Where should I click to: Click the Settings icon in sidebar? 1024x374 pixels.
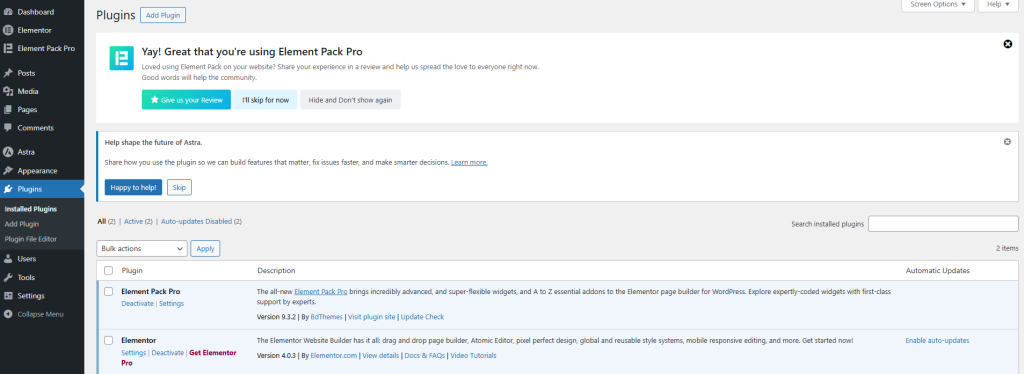(x=8, y=296)
